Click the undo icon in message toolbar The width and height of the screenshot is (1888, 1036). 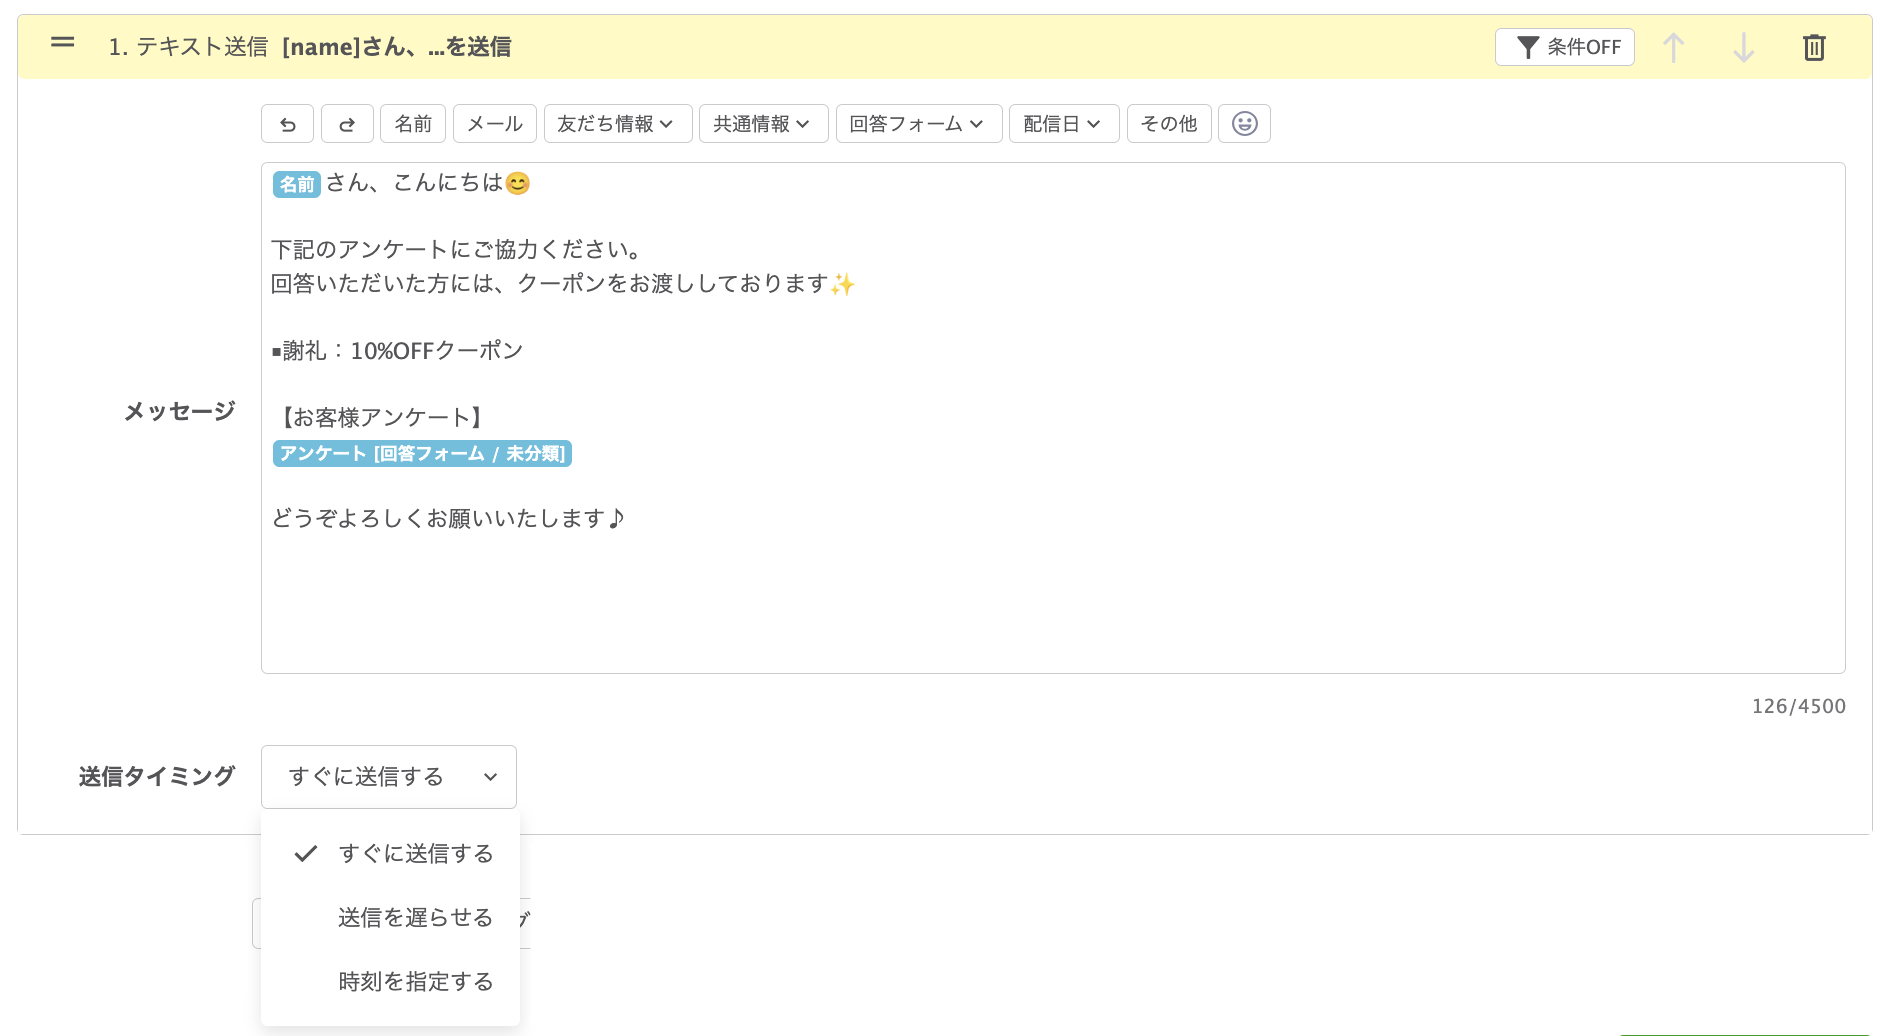288,123
